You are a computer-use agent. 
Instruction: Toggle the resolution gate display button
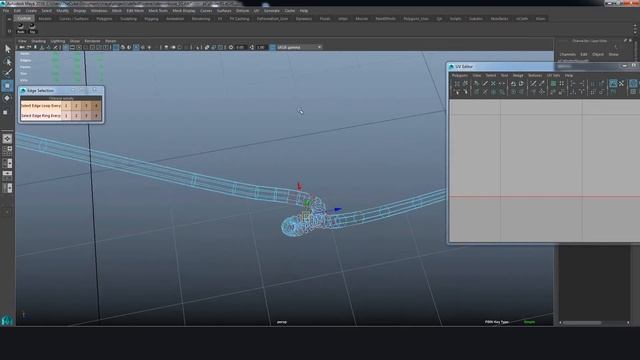pos(79,47)
